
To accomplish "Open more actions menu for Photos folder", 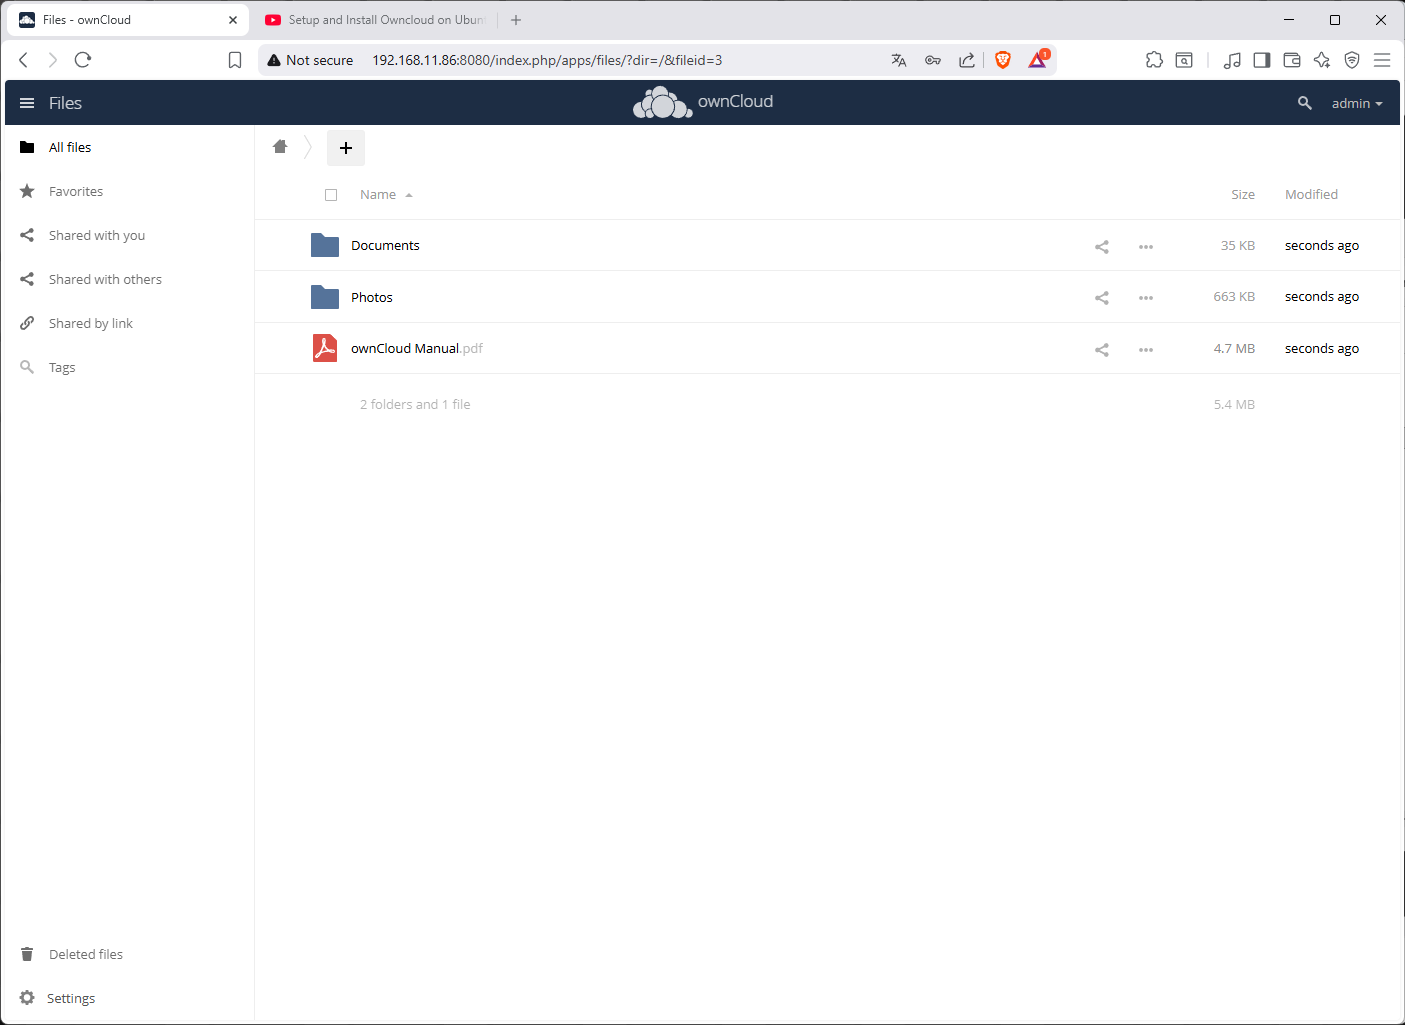I will [1146, 298].
